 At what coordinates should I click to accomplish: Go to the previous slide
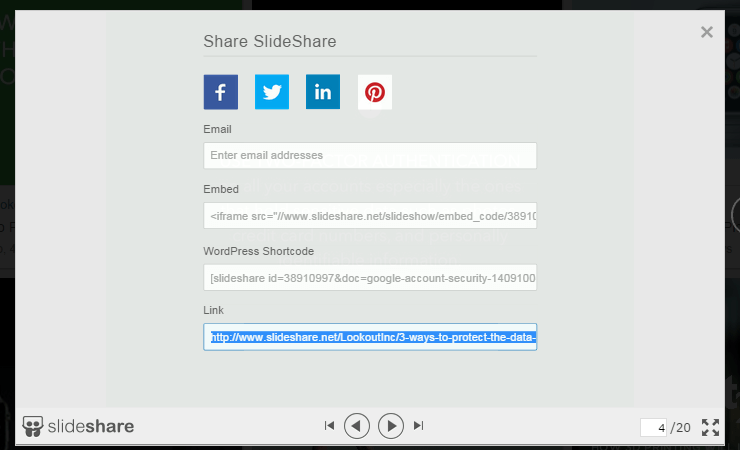pyautogui.click(x=357, y=426)
